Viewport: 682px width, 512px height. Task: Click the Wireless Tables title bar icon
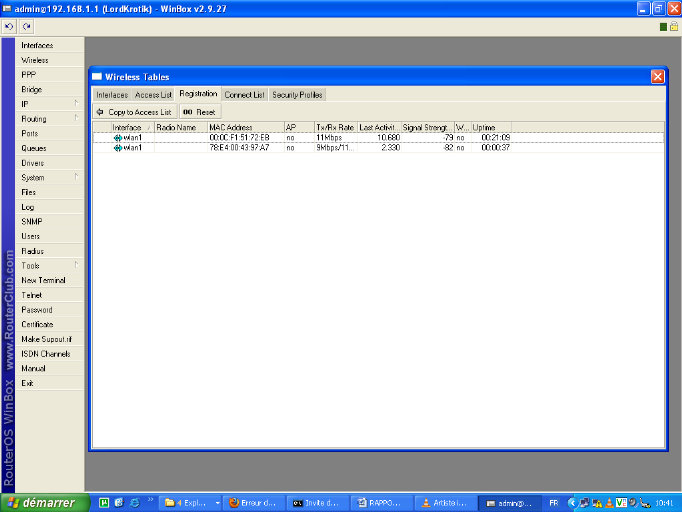click(97, 77)
